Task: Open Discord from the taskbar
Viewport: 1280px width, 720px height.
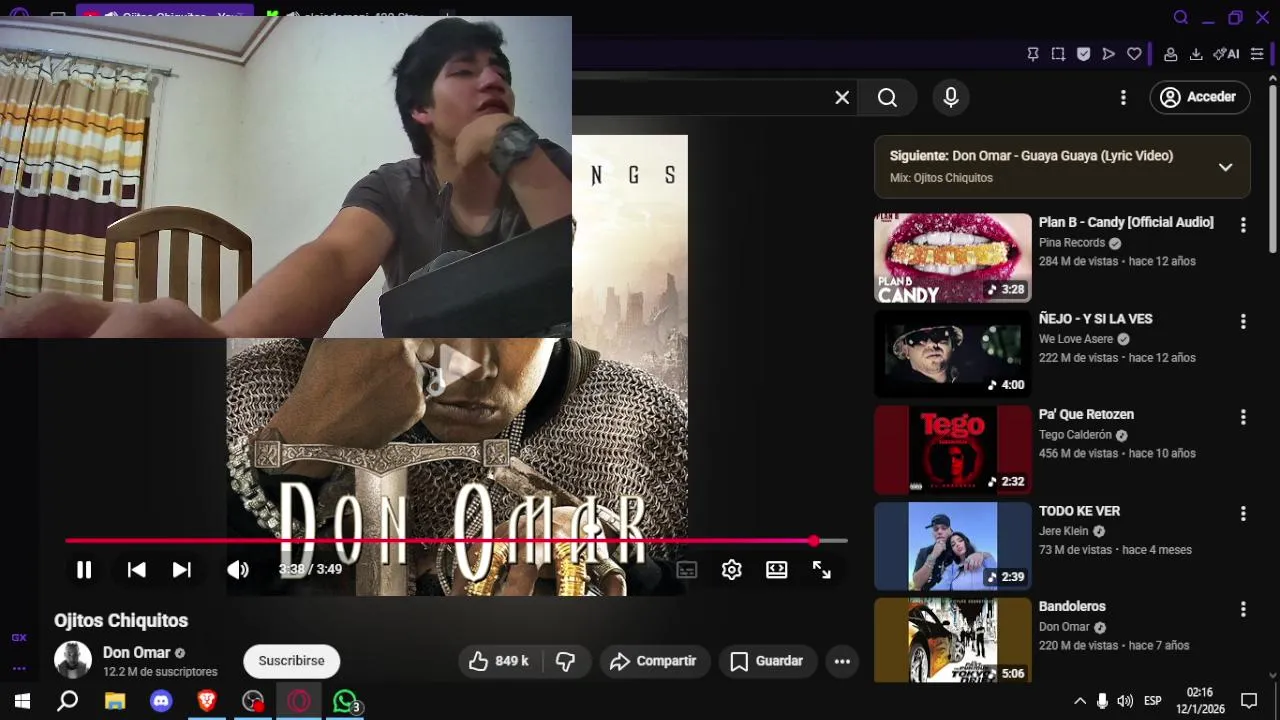Action: (x=161, y=701)
